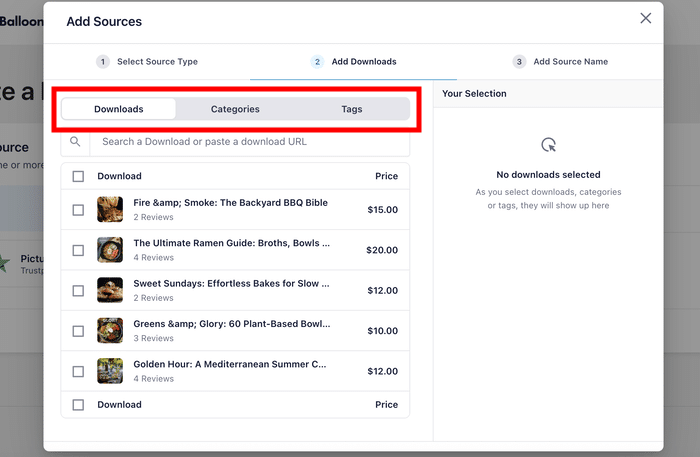This screenshot has height=457, width=700.
Task: Click the No downloads selected message
Action: [548, 175]
